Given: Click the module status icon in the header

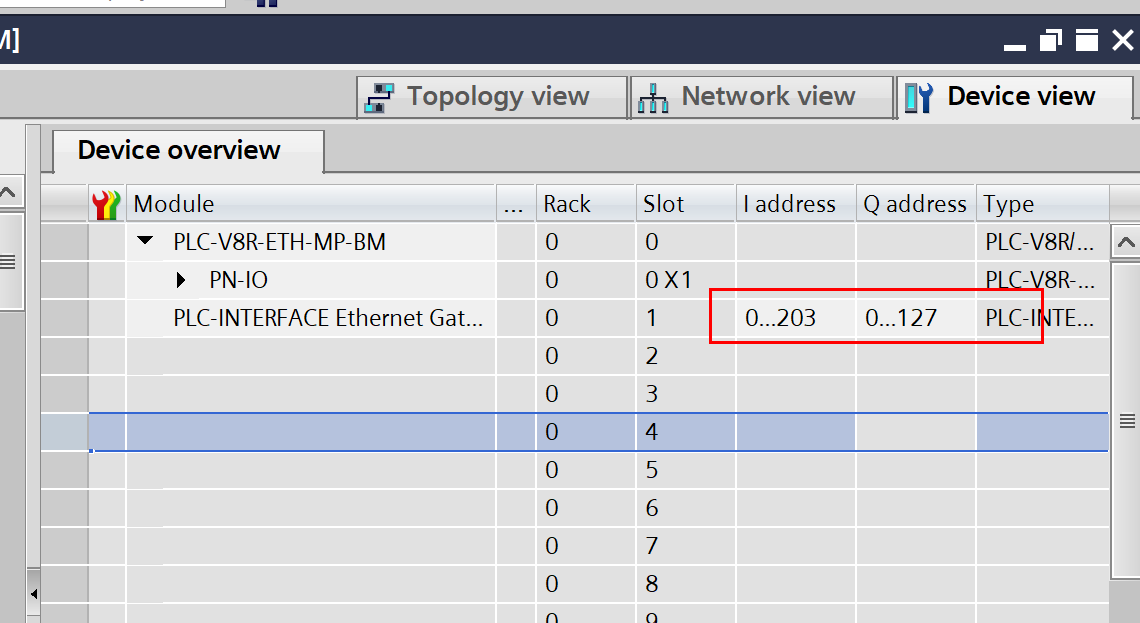Looking at the screenshot, I should coord(105,205).
